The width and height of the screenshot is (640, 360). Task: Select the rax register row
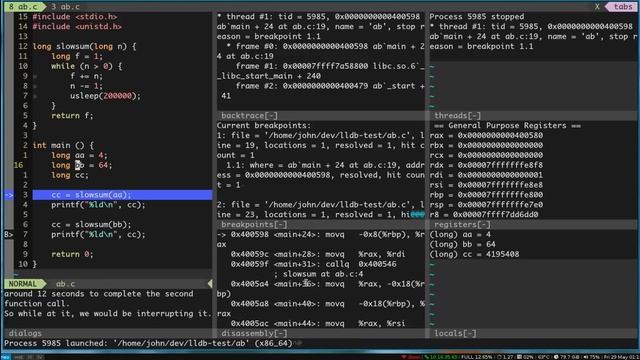pyautogui.click(x=486, y=136)
